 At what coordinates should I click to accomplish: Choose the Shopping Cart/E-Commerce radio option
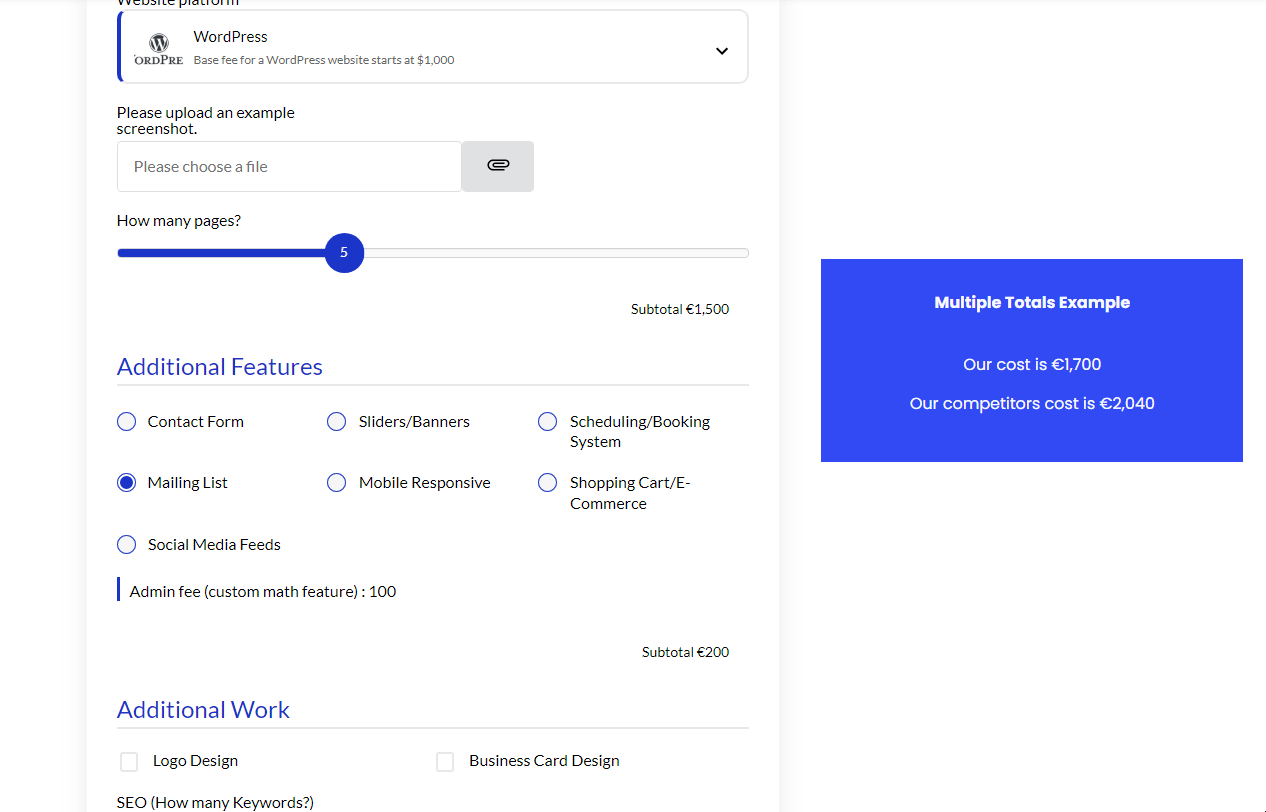click(x=547, y=483)
